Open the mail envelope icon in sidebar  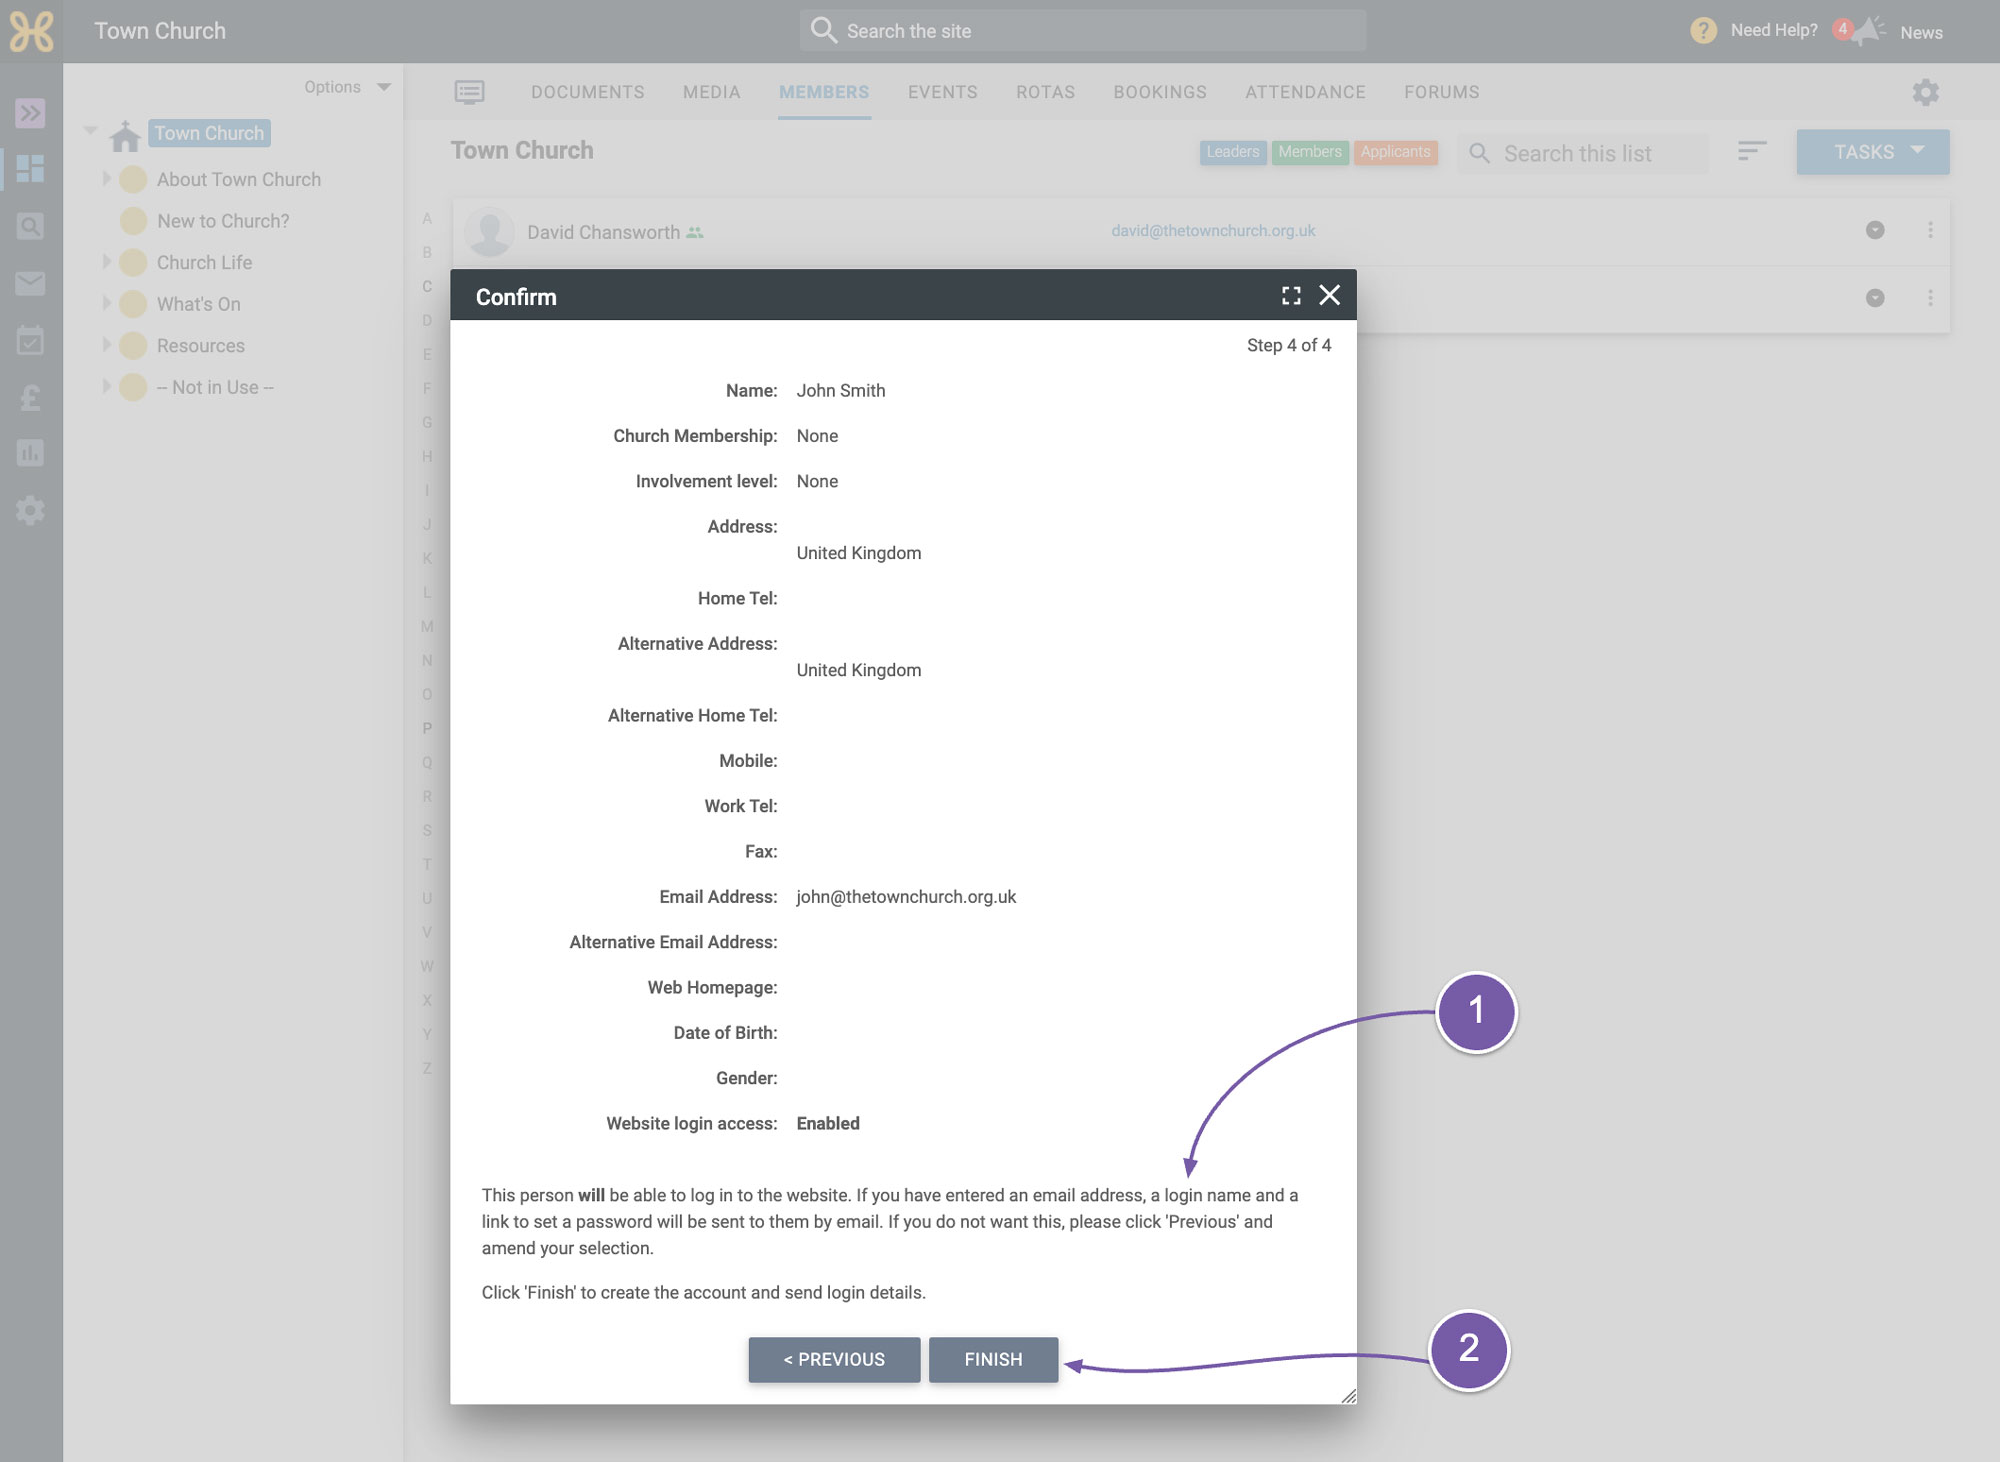30,283
